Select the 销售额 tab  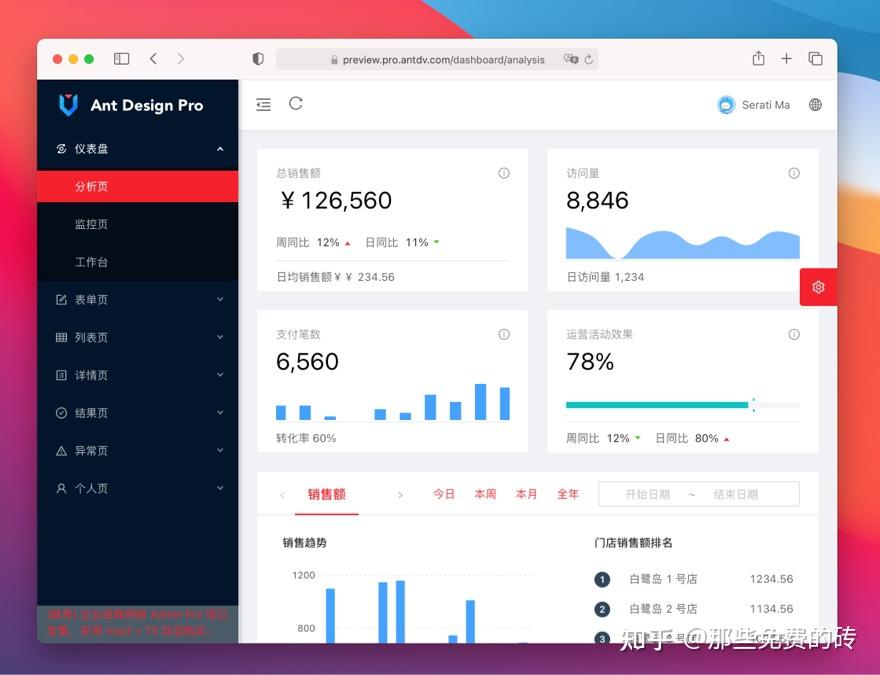327,493
